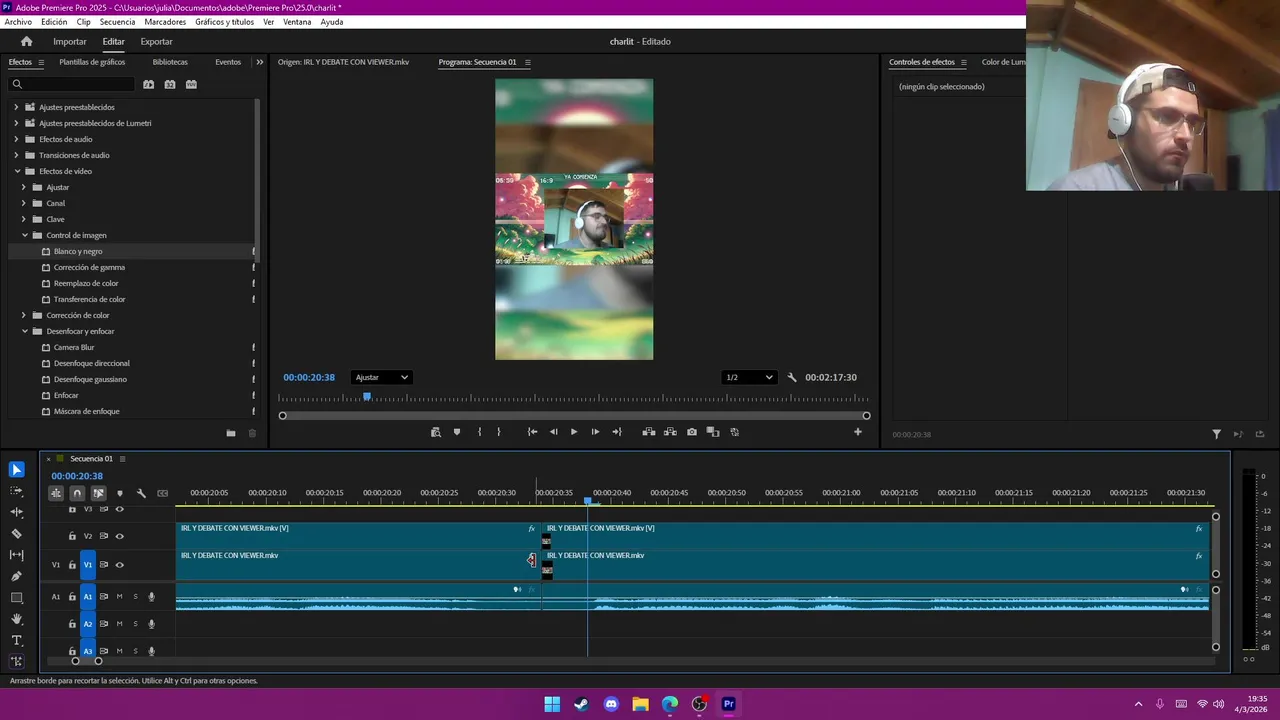This screenshot has height=720, width=1280.
Task: Click in the Effects search field
Action: point(72,84)
